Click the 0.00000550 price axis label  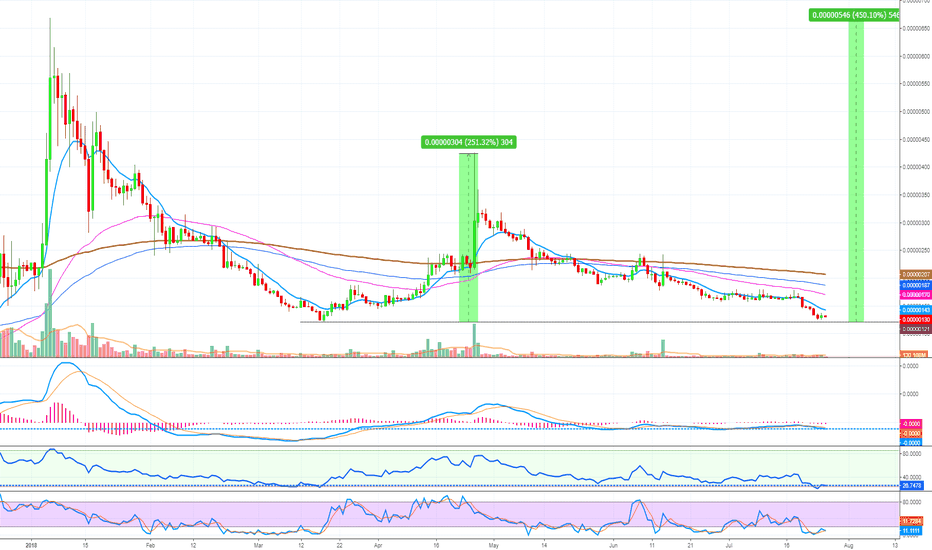click(x=916, y=84)
